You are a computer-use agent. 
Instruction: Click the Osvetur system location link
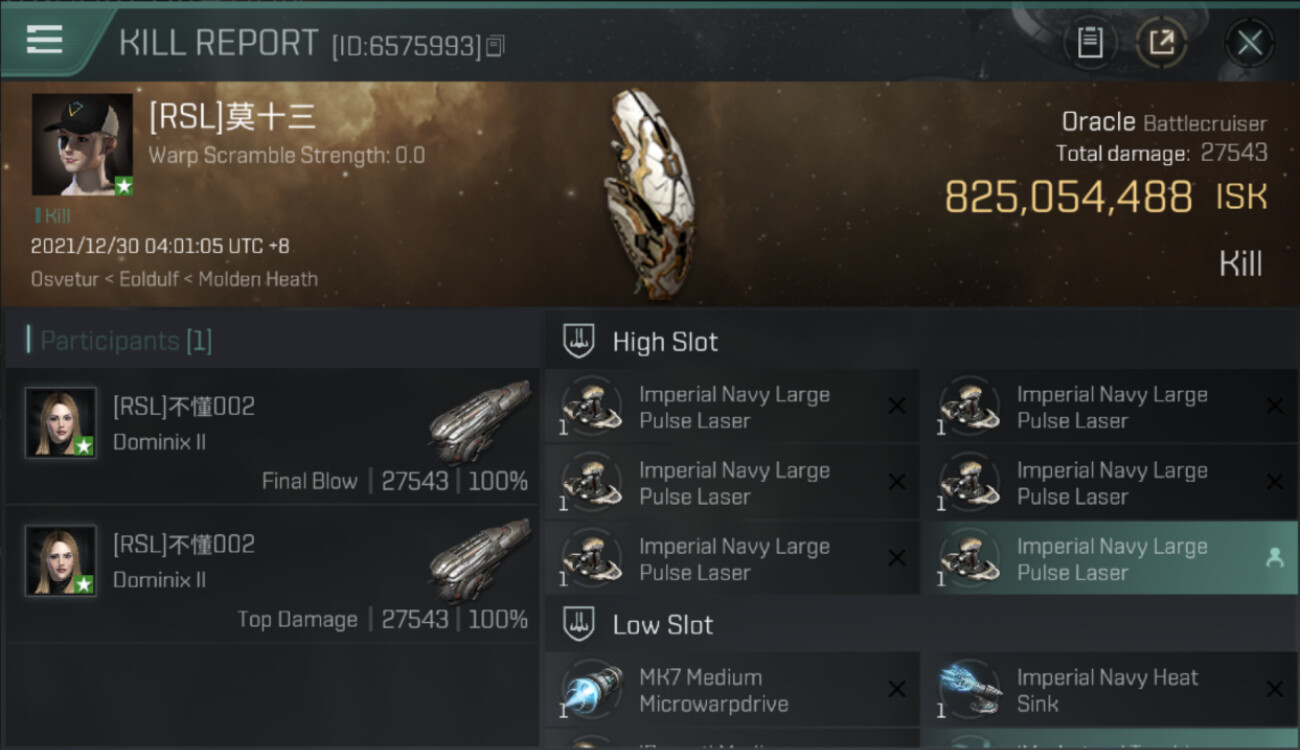pos(69,280)
